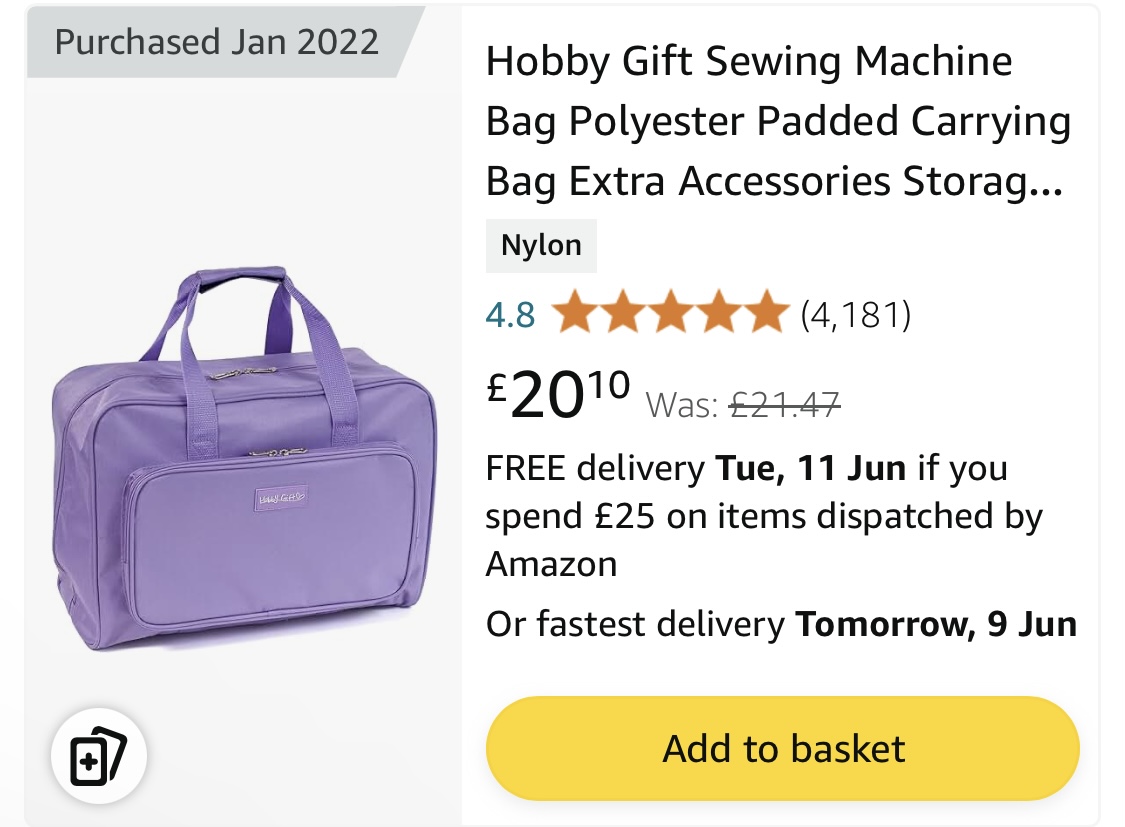Click the Hobby Gift logo on bag
This screenshot has width=1125, height=827.
pos(281,497)
